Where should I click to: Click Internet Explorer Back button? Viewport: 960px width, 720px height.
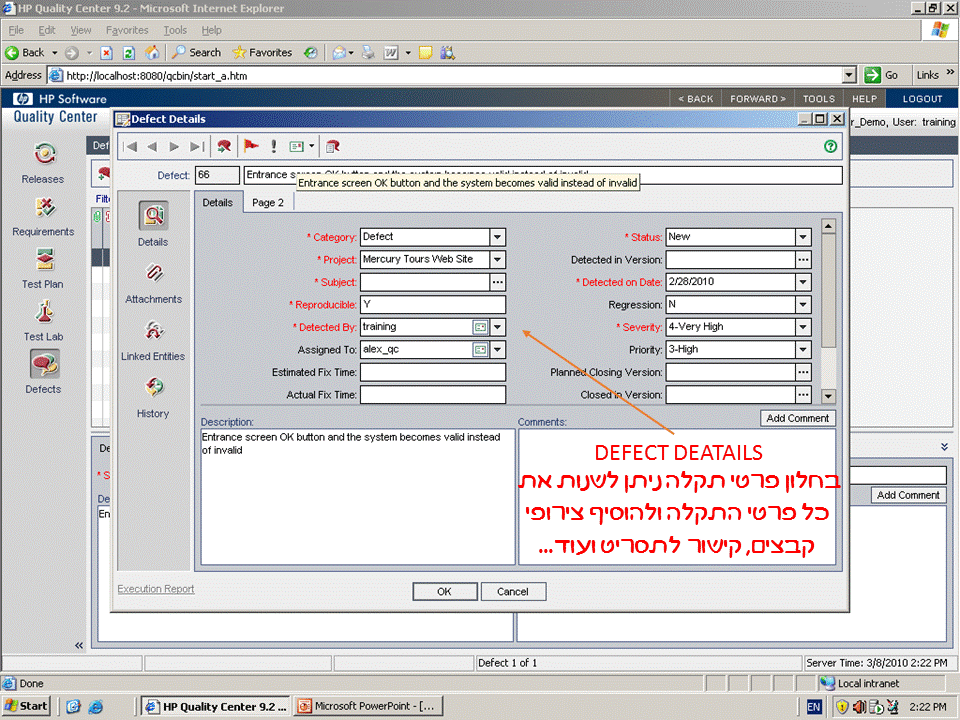(x=26, y=53)
